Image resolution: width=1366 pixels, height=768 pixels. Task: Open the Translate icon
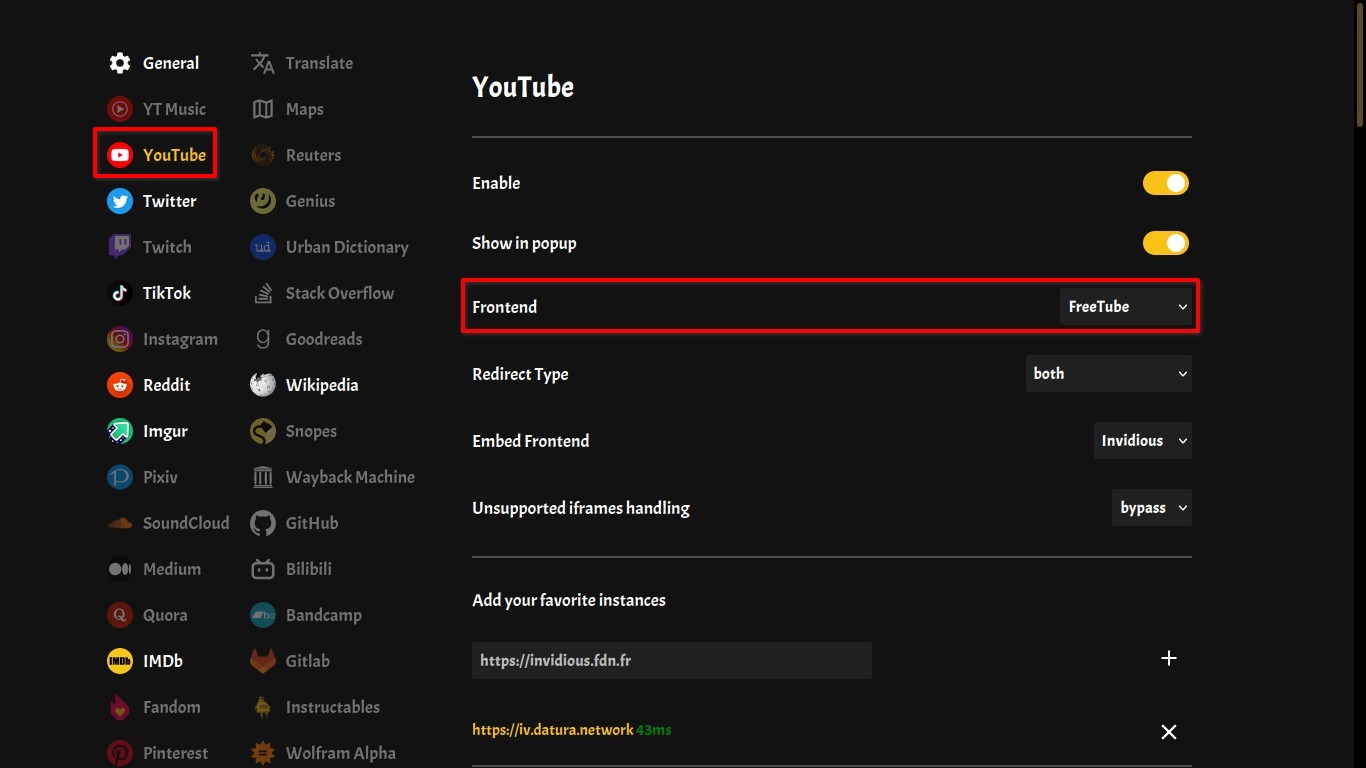click(263, 63)
